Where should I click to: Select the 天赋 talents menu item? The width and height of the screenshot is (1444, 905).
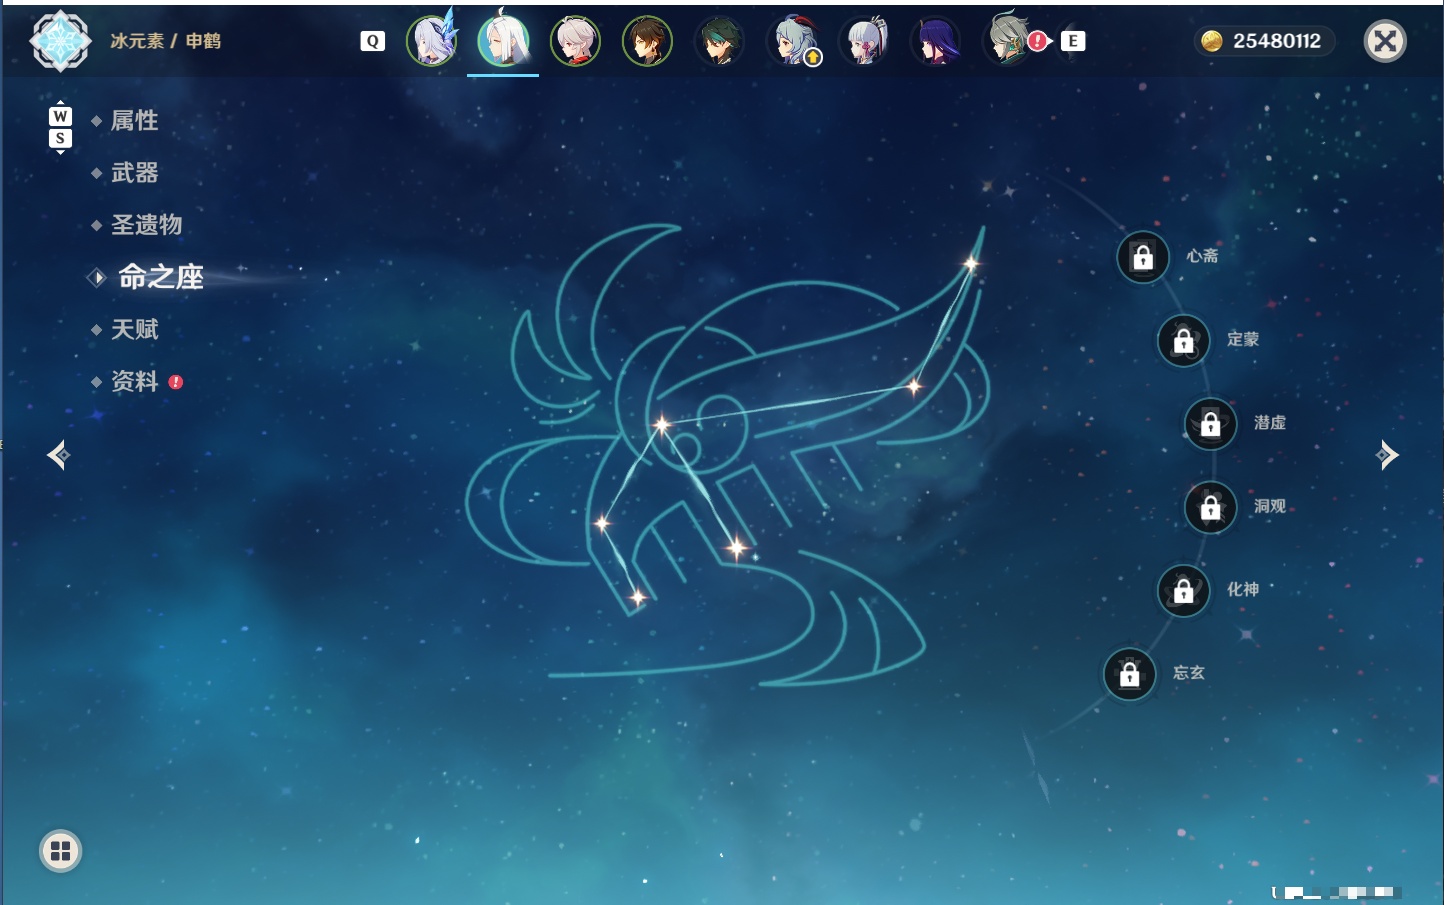(x=134, y=329)
